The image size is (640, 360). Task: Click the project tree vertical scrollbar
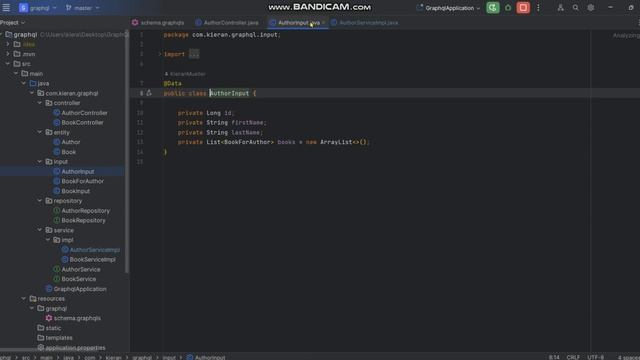pos(127,151)
